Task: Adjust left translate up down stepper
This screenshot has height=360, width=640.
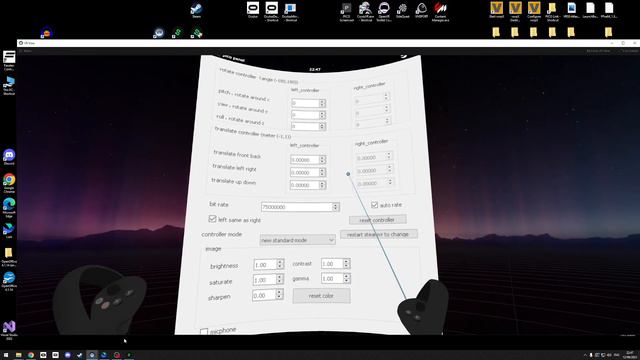Action: click(x=322, y=185)
